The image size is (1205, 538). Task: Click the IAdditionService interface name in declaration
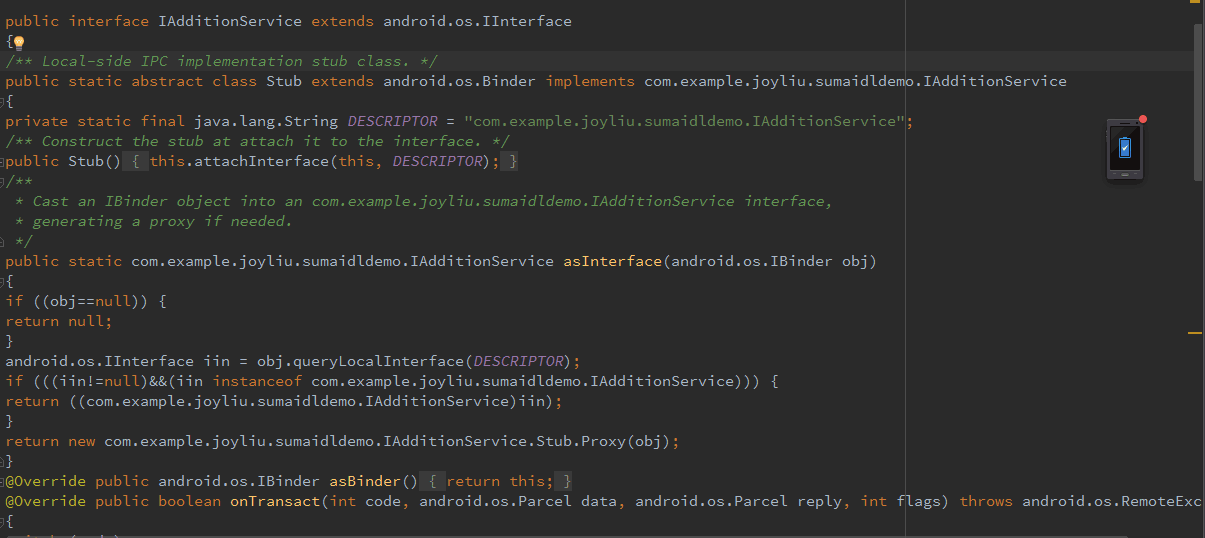230,21
